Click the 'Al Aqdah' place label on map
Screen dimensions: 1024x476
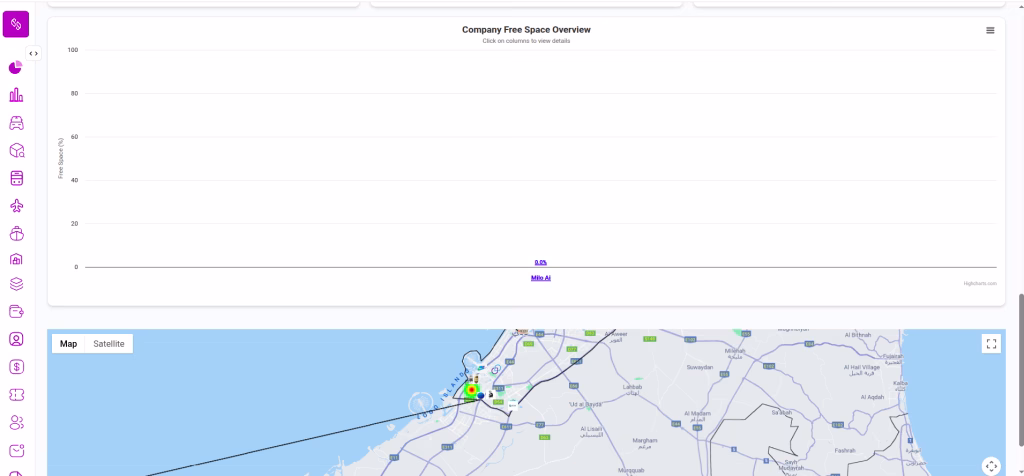coord(872,397)
